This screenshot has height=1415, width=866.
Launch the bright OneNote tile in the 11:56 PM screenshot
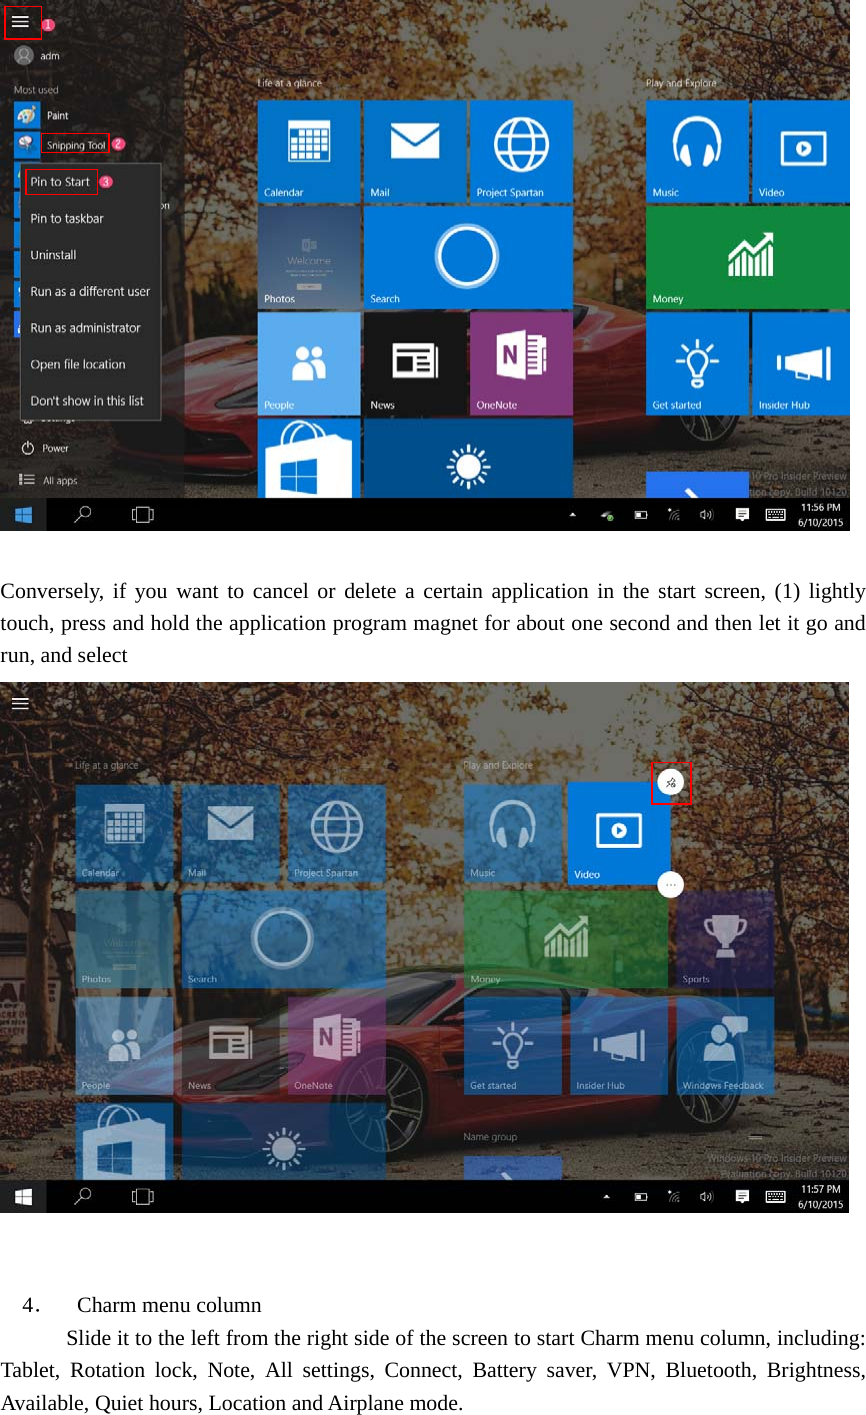[x=521, y=364]
